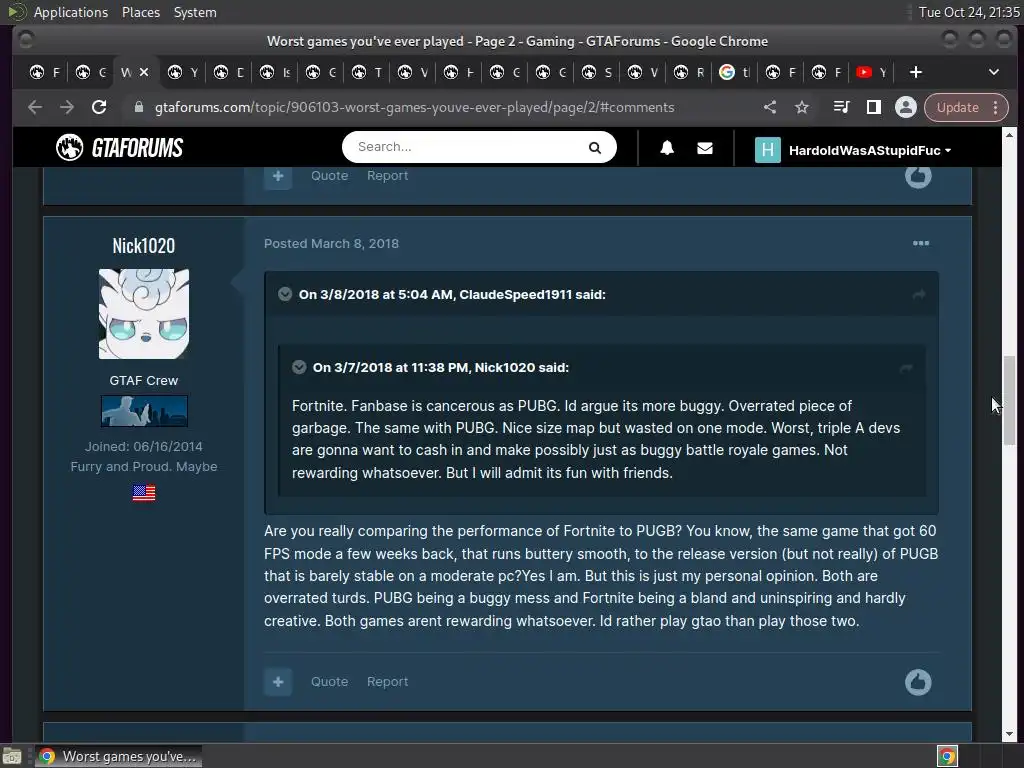Screen dimensions: 1024x768
Task: Collapse the ClaudeSpeed1911 quote
Action: pyautogui.click(x=285, y=294)
